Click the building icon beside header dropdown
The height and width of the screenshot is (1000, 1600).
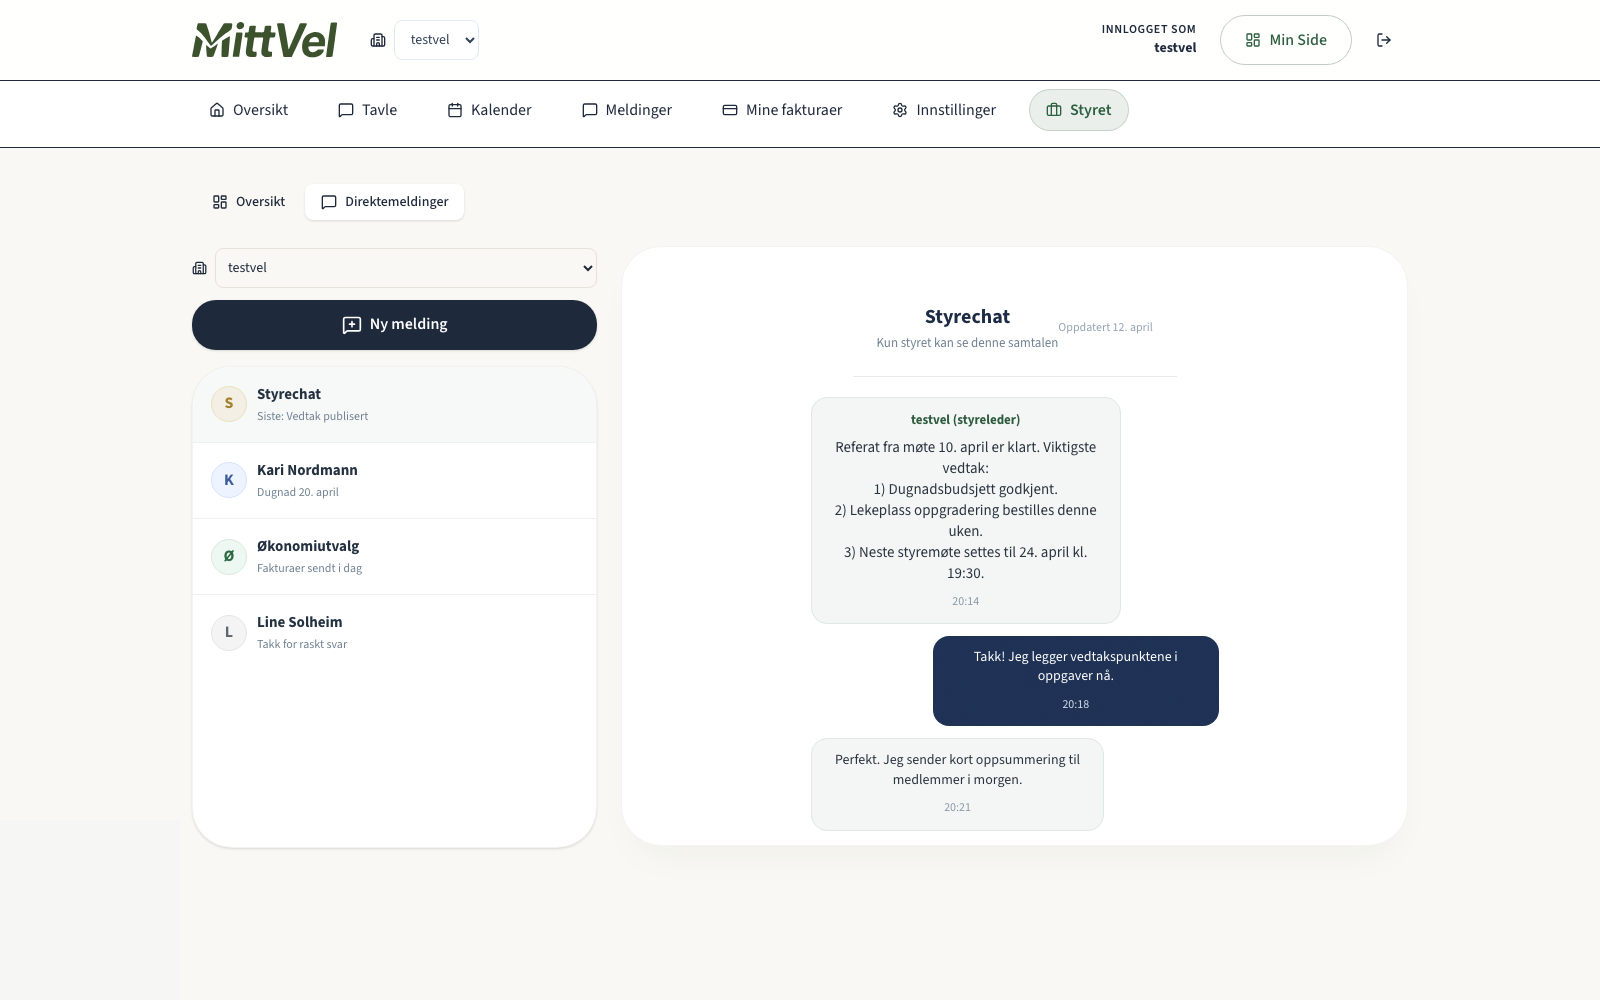(378, 40)
